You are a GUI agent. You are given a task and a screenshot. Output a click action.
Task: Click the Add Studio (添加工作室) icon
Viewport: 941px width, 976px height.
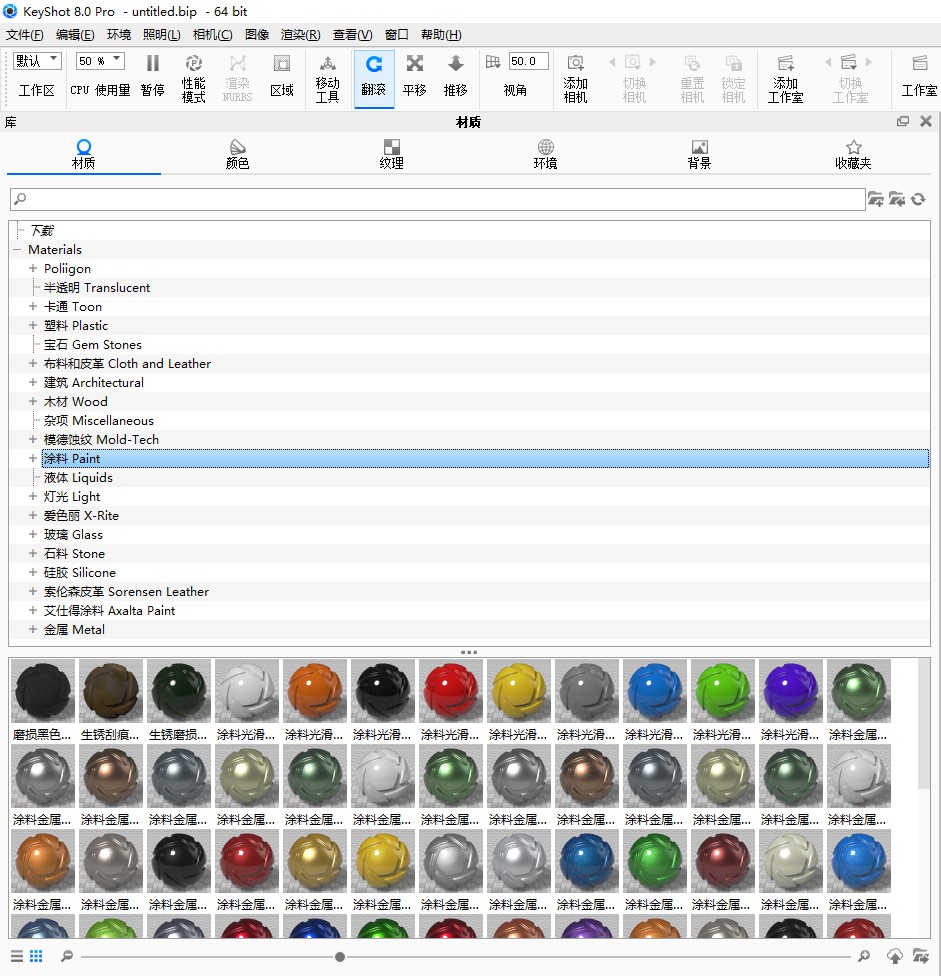click(785, 66)
